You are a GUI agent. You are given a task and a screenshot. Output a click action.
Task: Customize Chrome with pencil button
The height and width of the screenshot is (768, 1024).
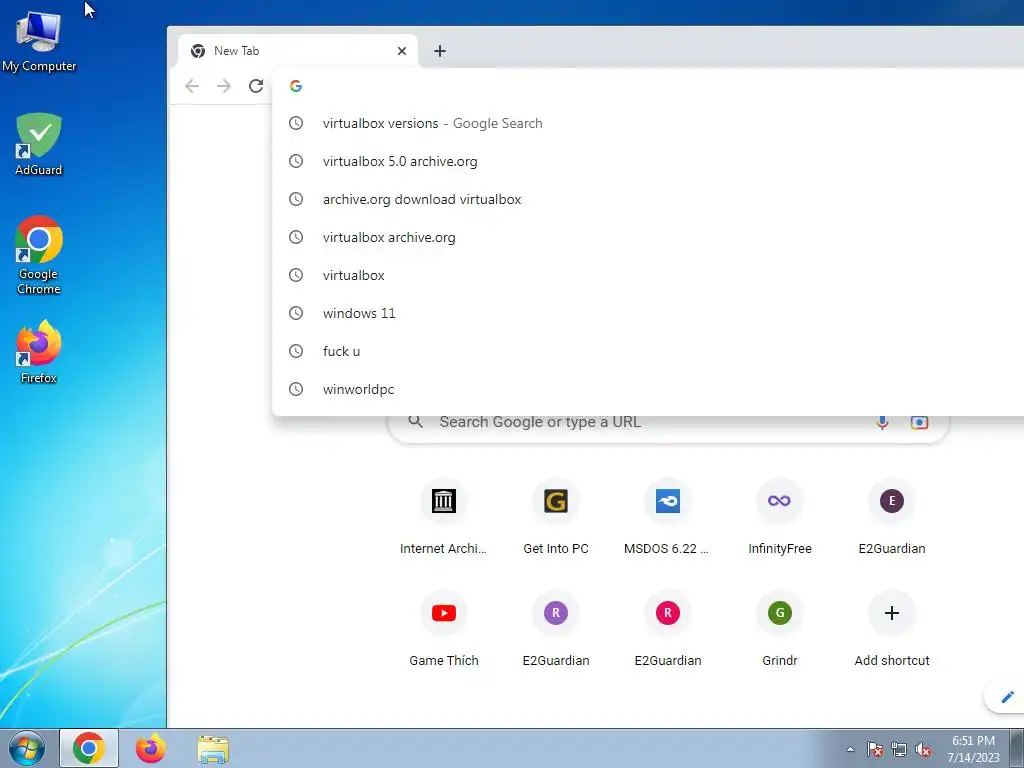1006,697
